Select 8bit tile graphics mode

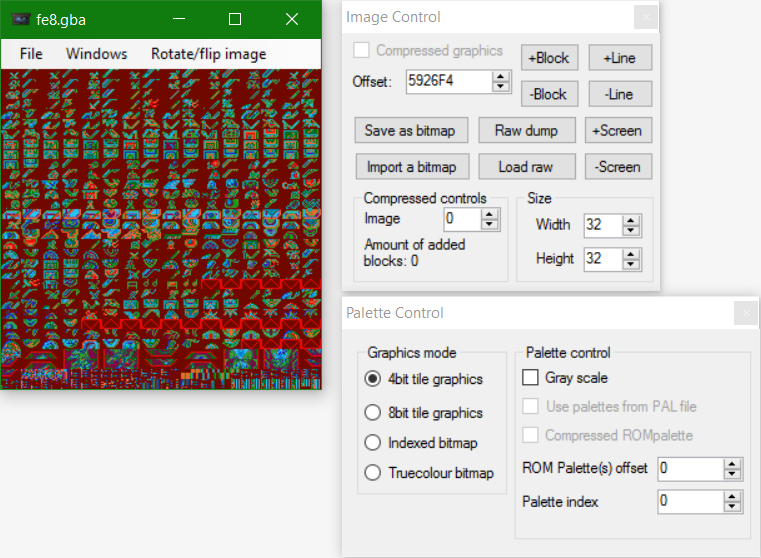373,412
